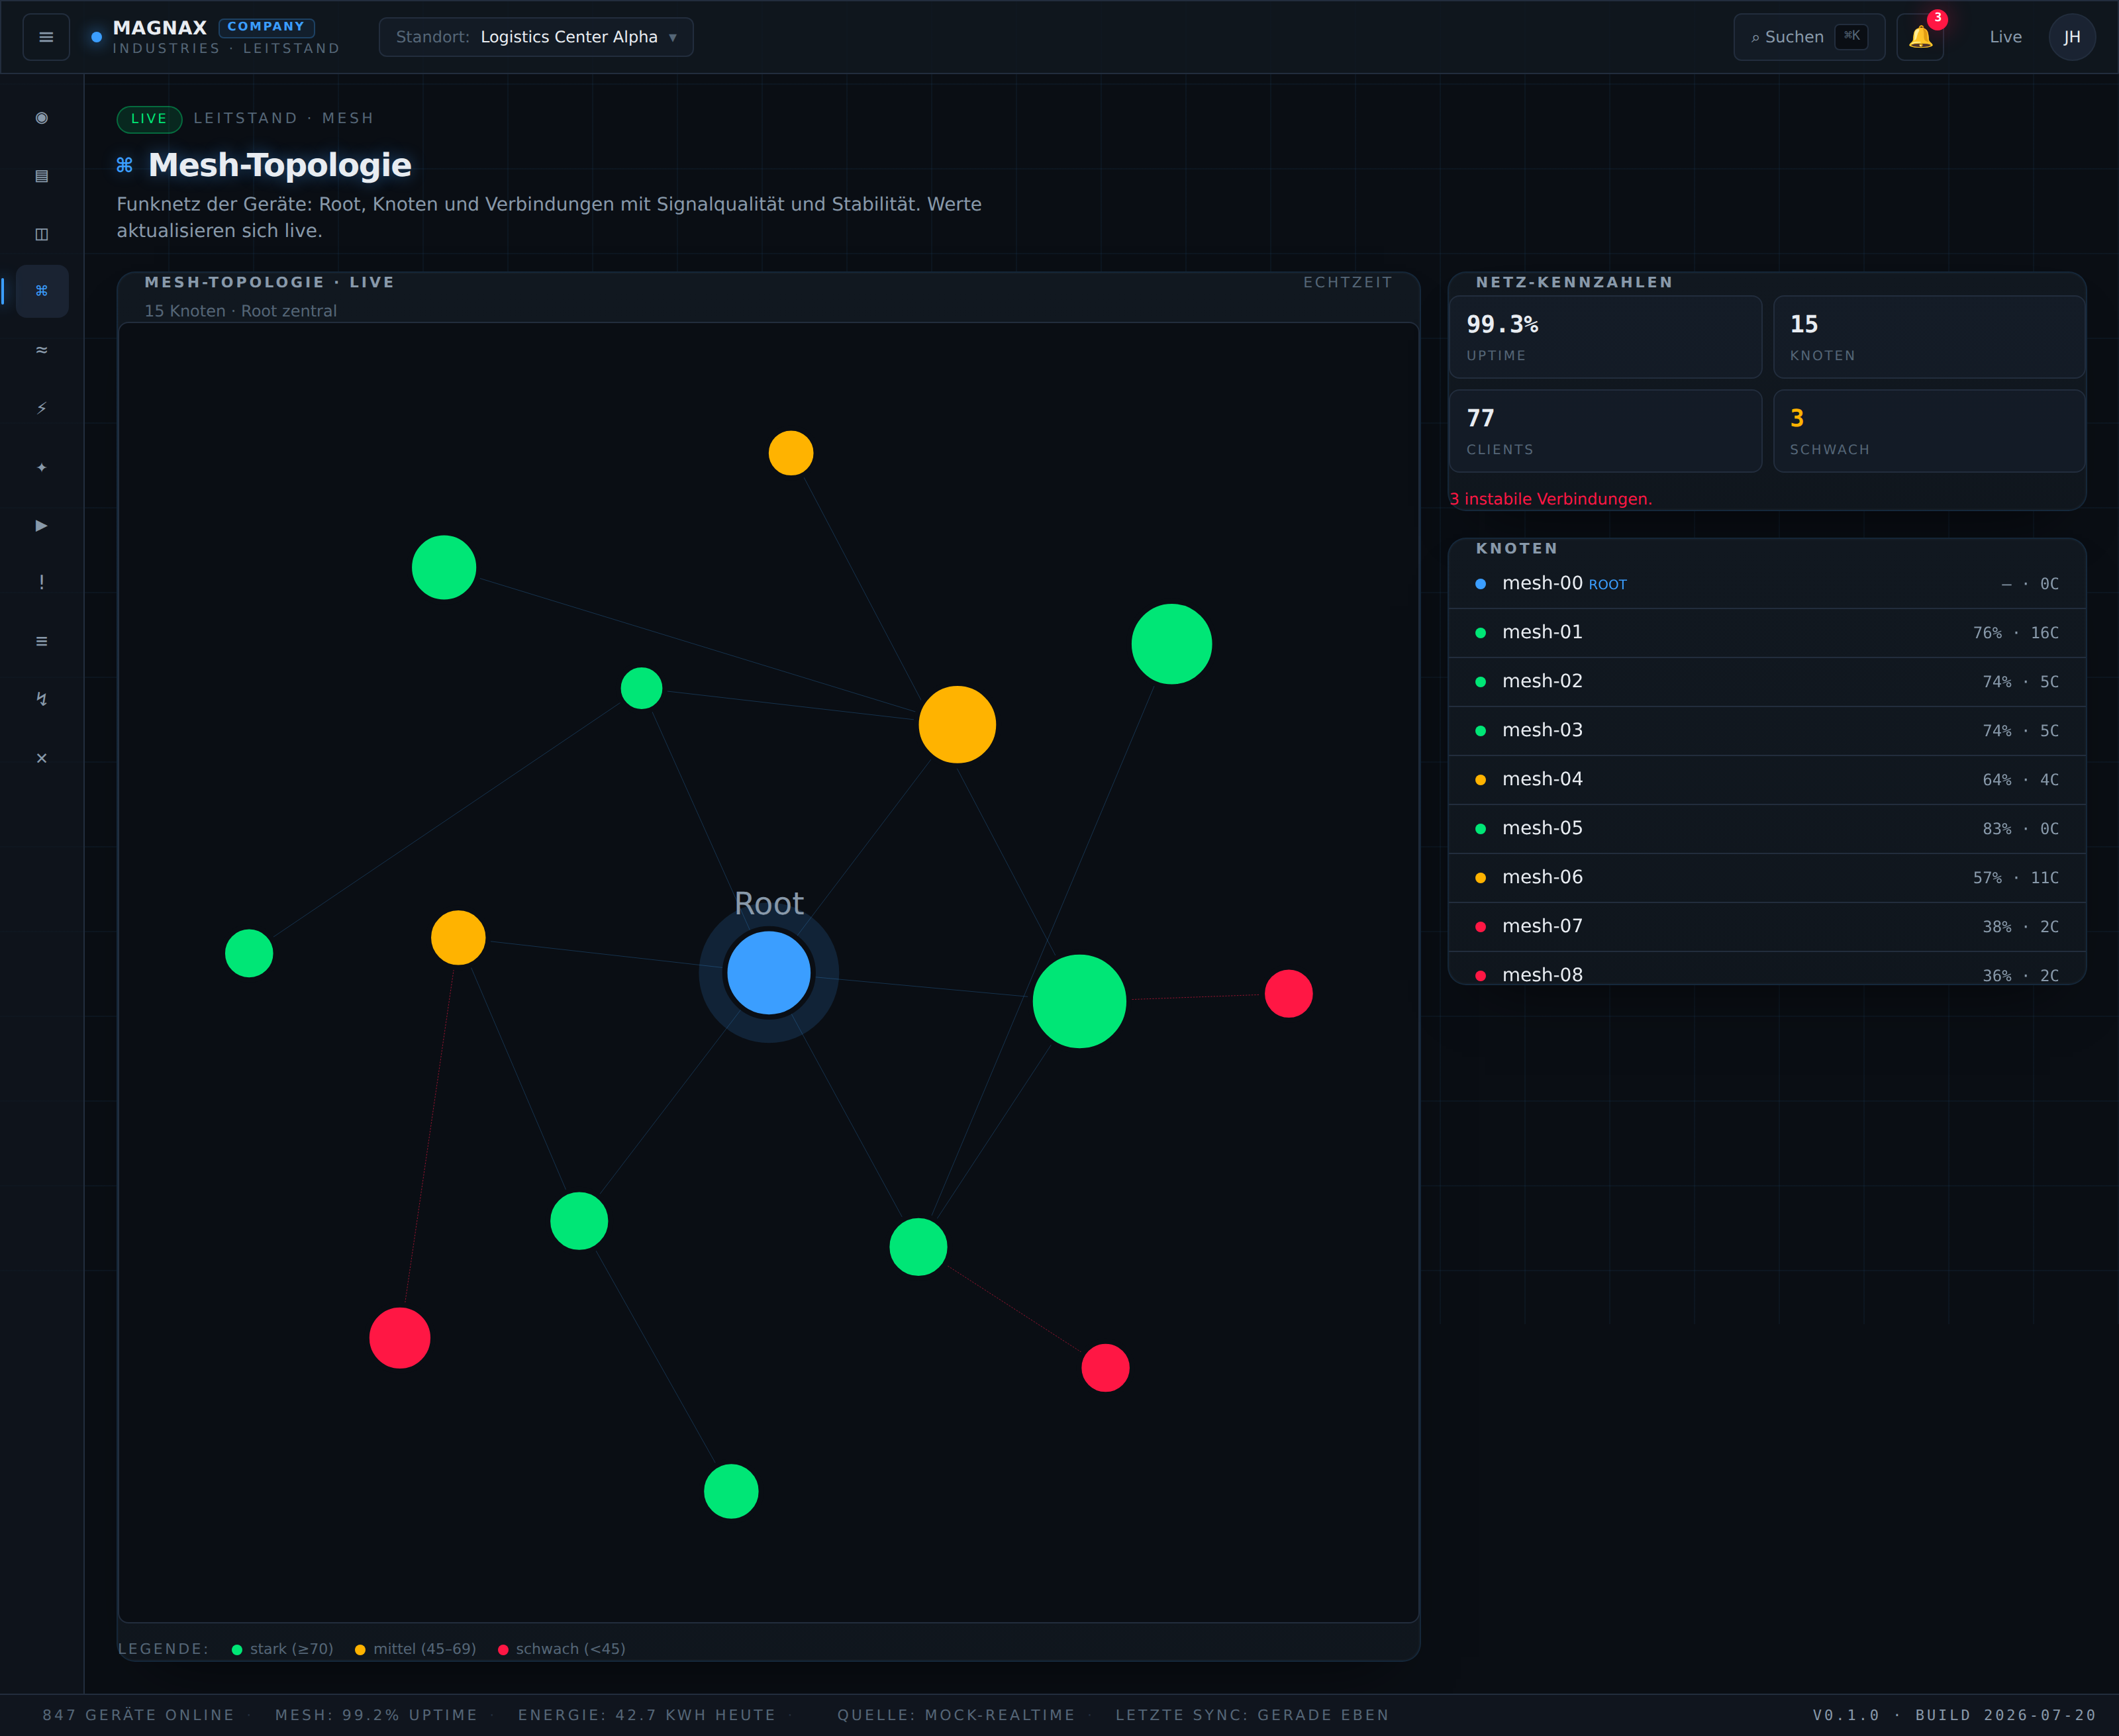Click the 3 Schwach card
The width and height of the screenshot is (2119, 1736).
tap(1929, 431)
